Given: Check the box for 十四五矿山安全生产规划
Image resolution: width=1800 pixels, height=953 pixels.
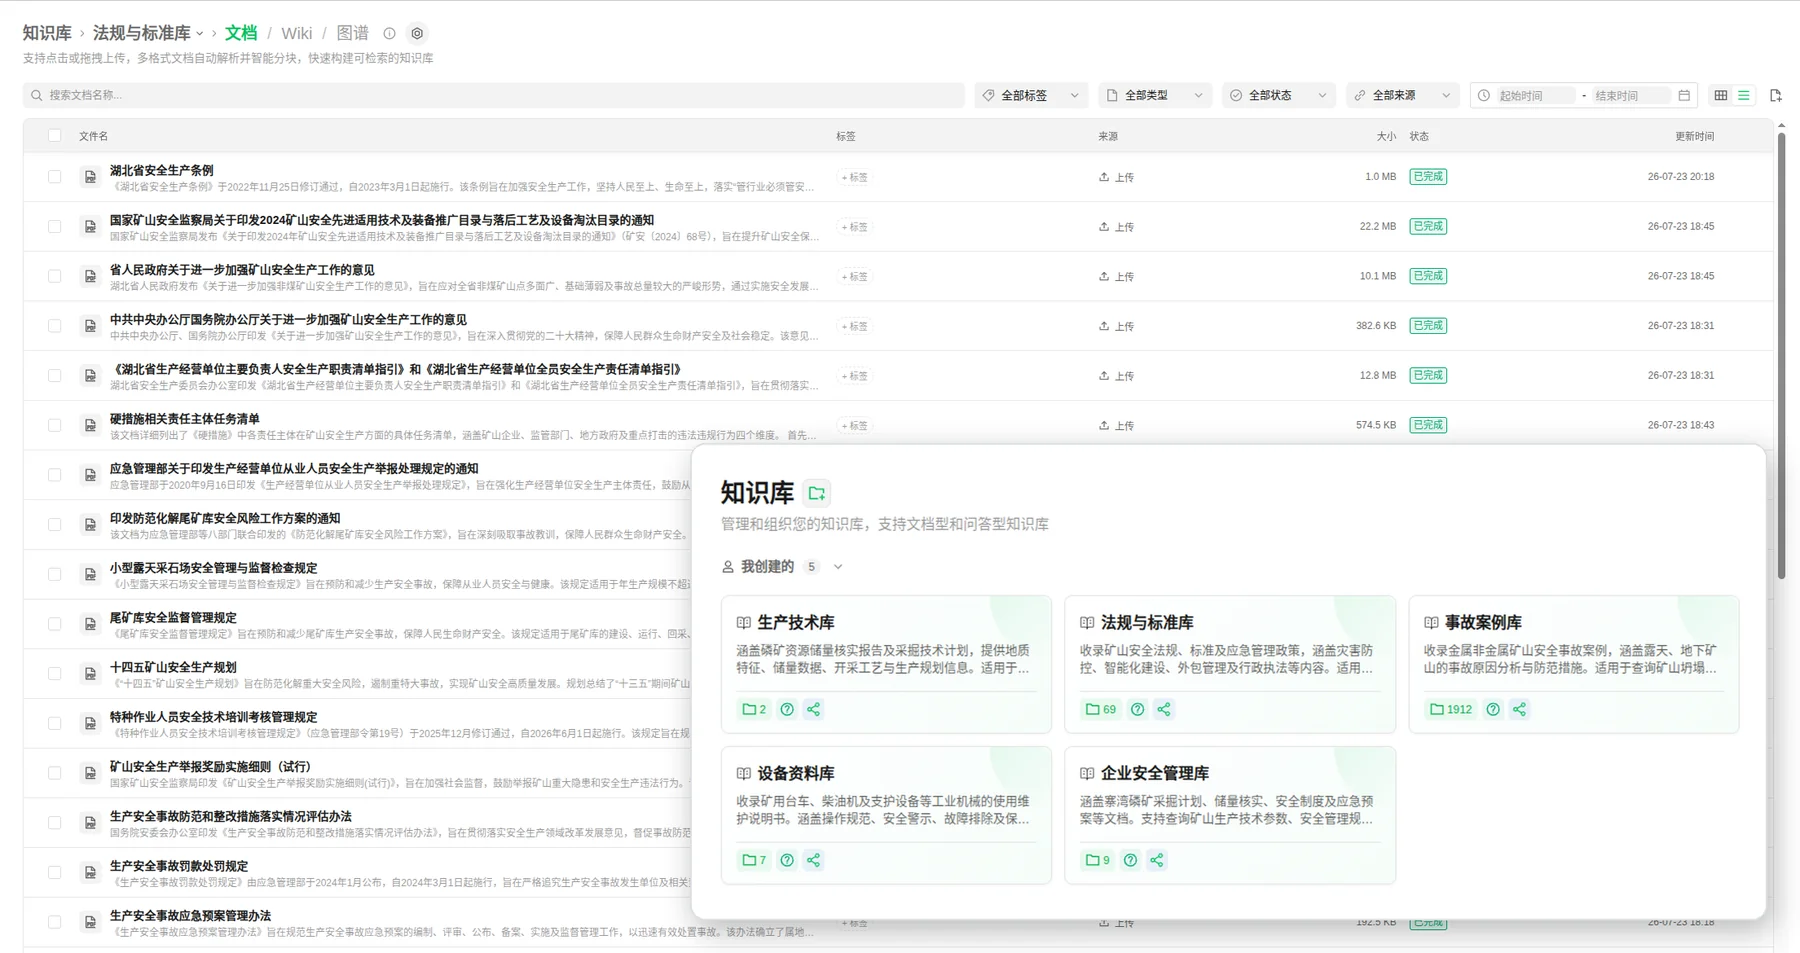Looking at the screenshot, I should click(55, 673).
